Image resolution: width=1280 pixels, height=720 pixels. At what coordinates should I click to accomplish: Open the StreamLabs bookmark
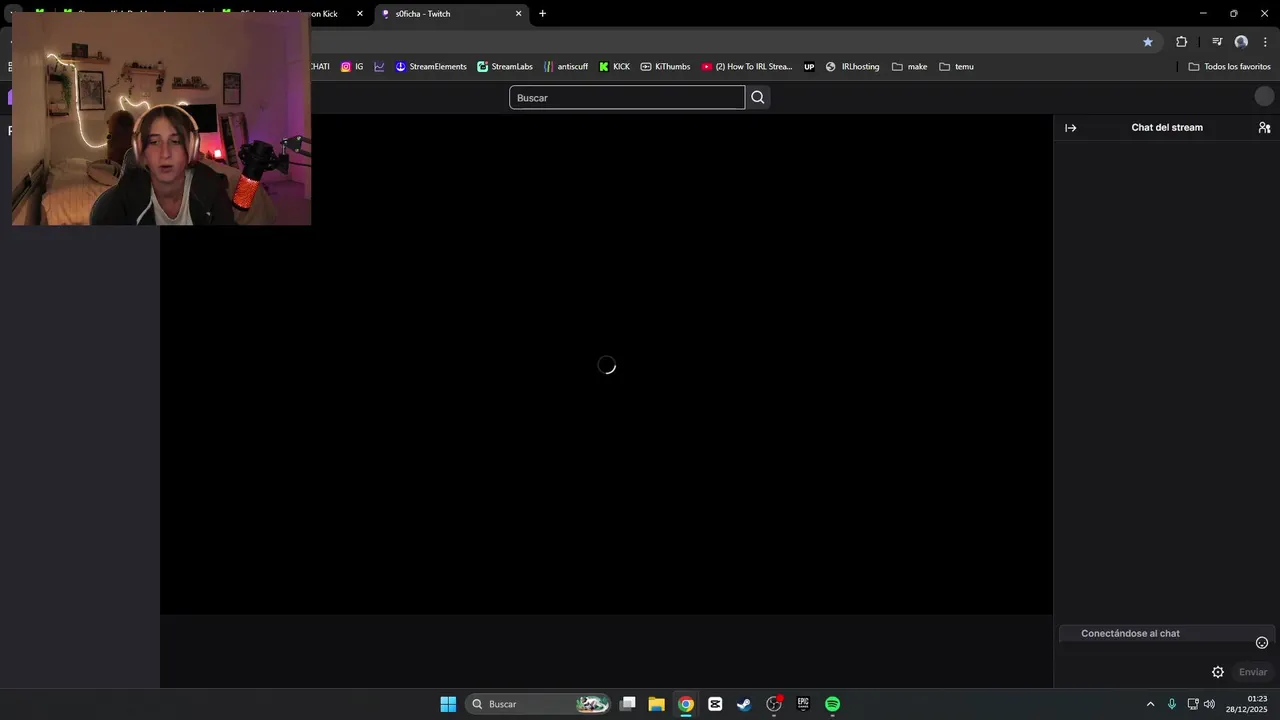coord(505,67)
